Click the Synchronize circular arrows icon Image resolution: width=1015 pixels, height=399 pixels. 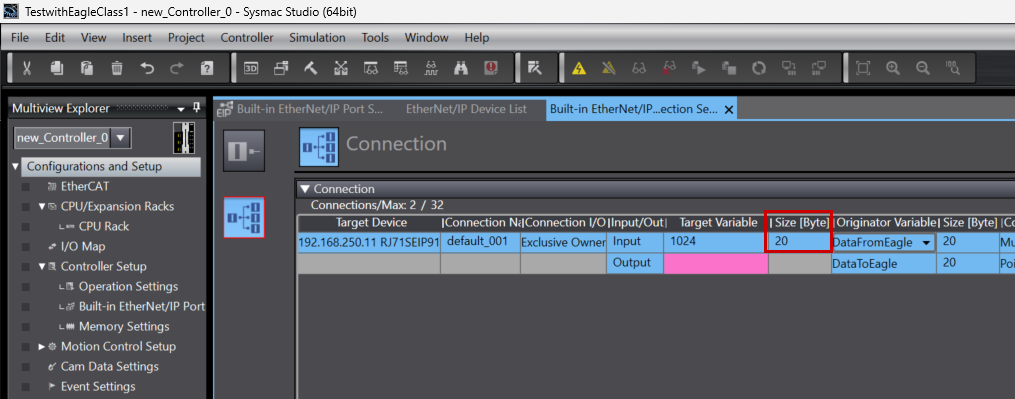pyautogui.click(x=759, y=68)
